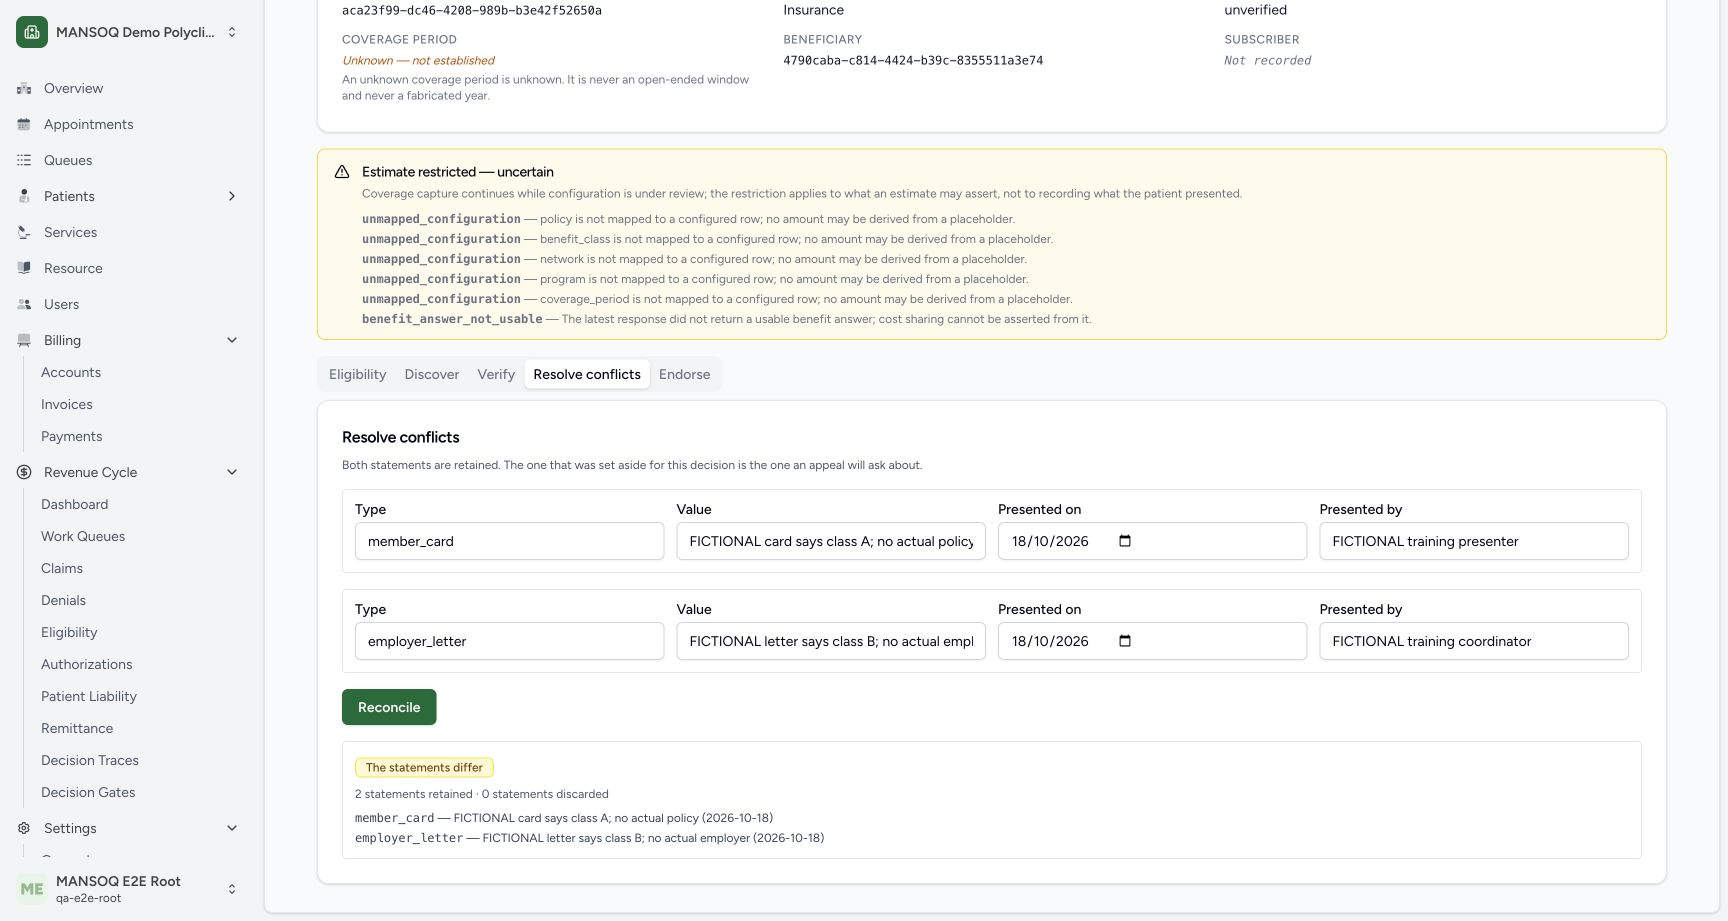Switch to the Eligibility tab
The width and height of the screenshot is (1728, 921).
pyautogui.click(x=357, y=374)
